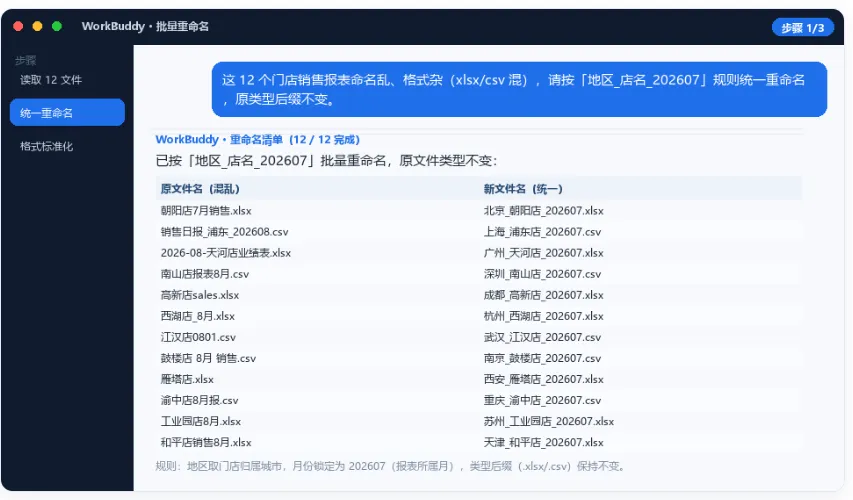This screenshot has height=500, width=853.
Task: Click new name 武汉_江汉店_202607.csv
Action: click(x=542, y=337)
